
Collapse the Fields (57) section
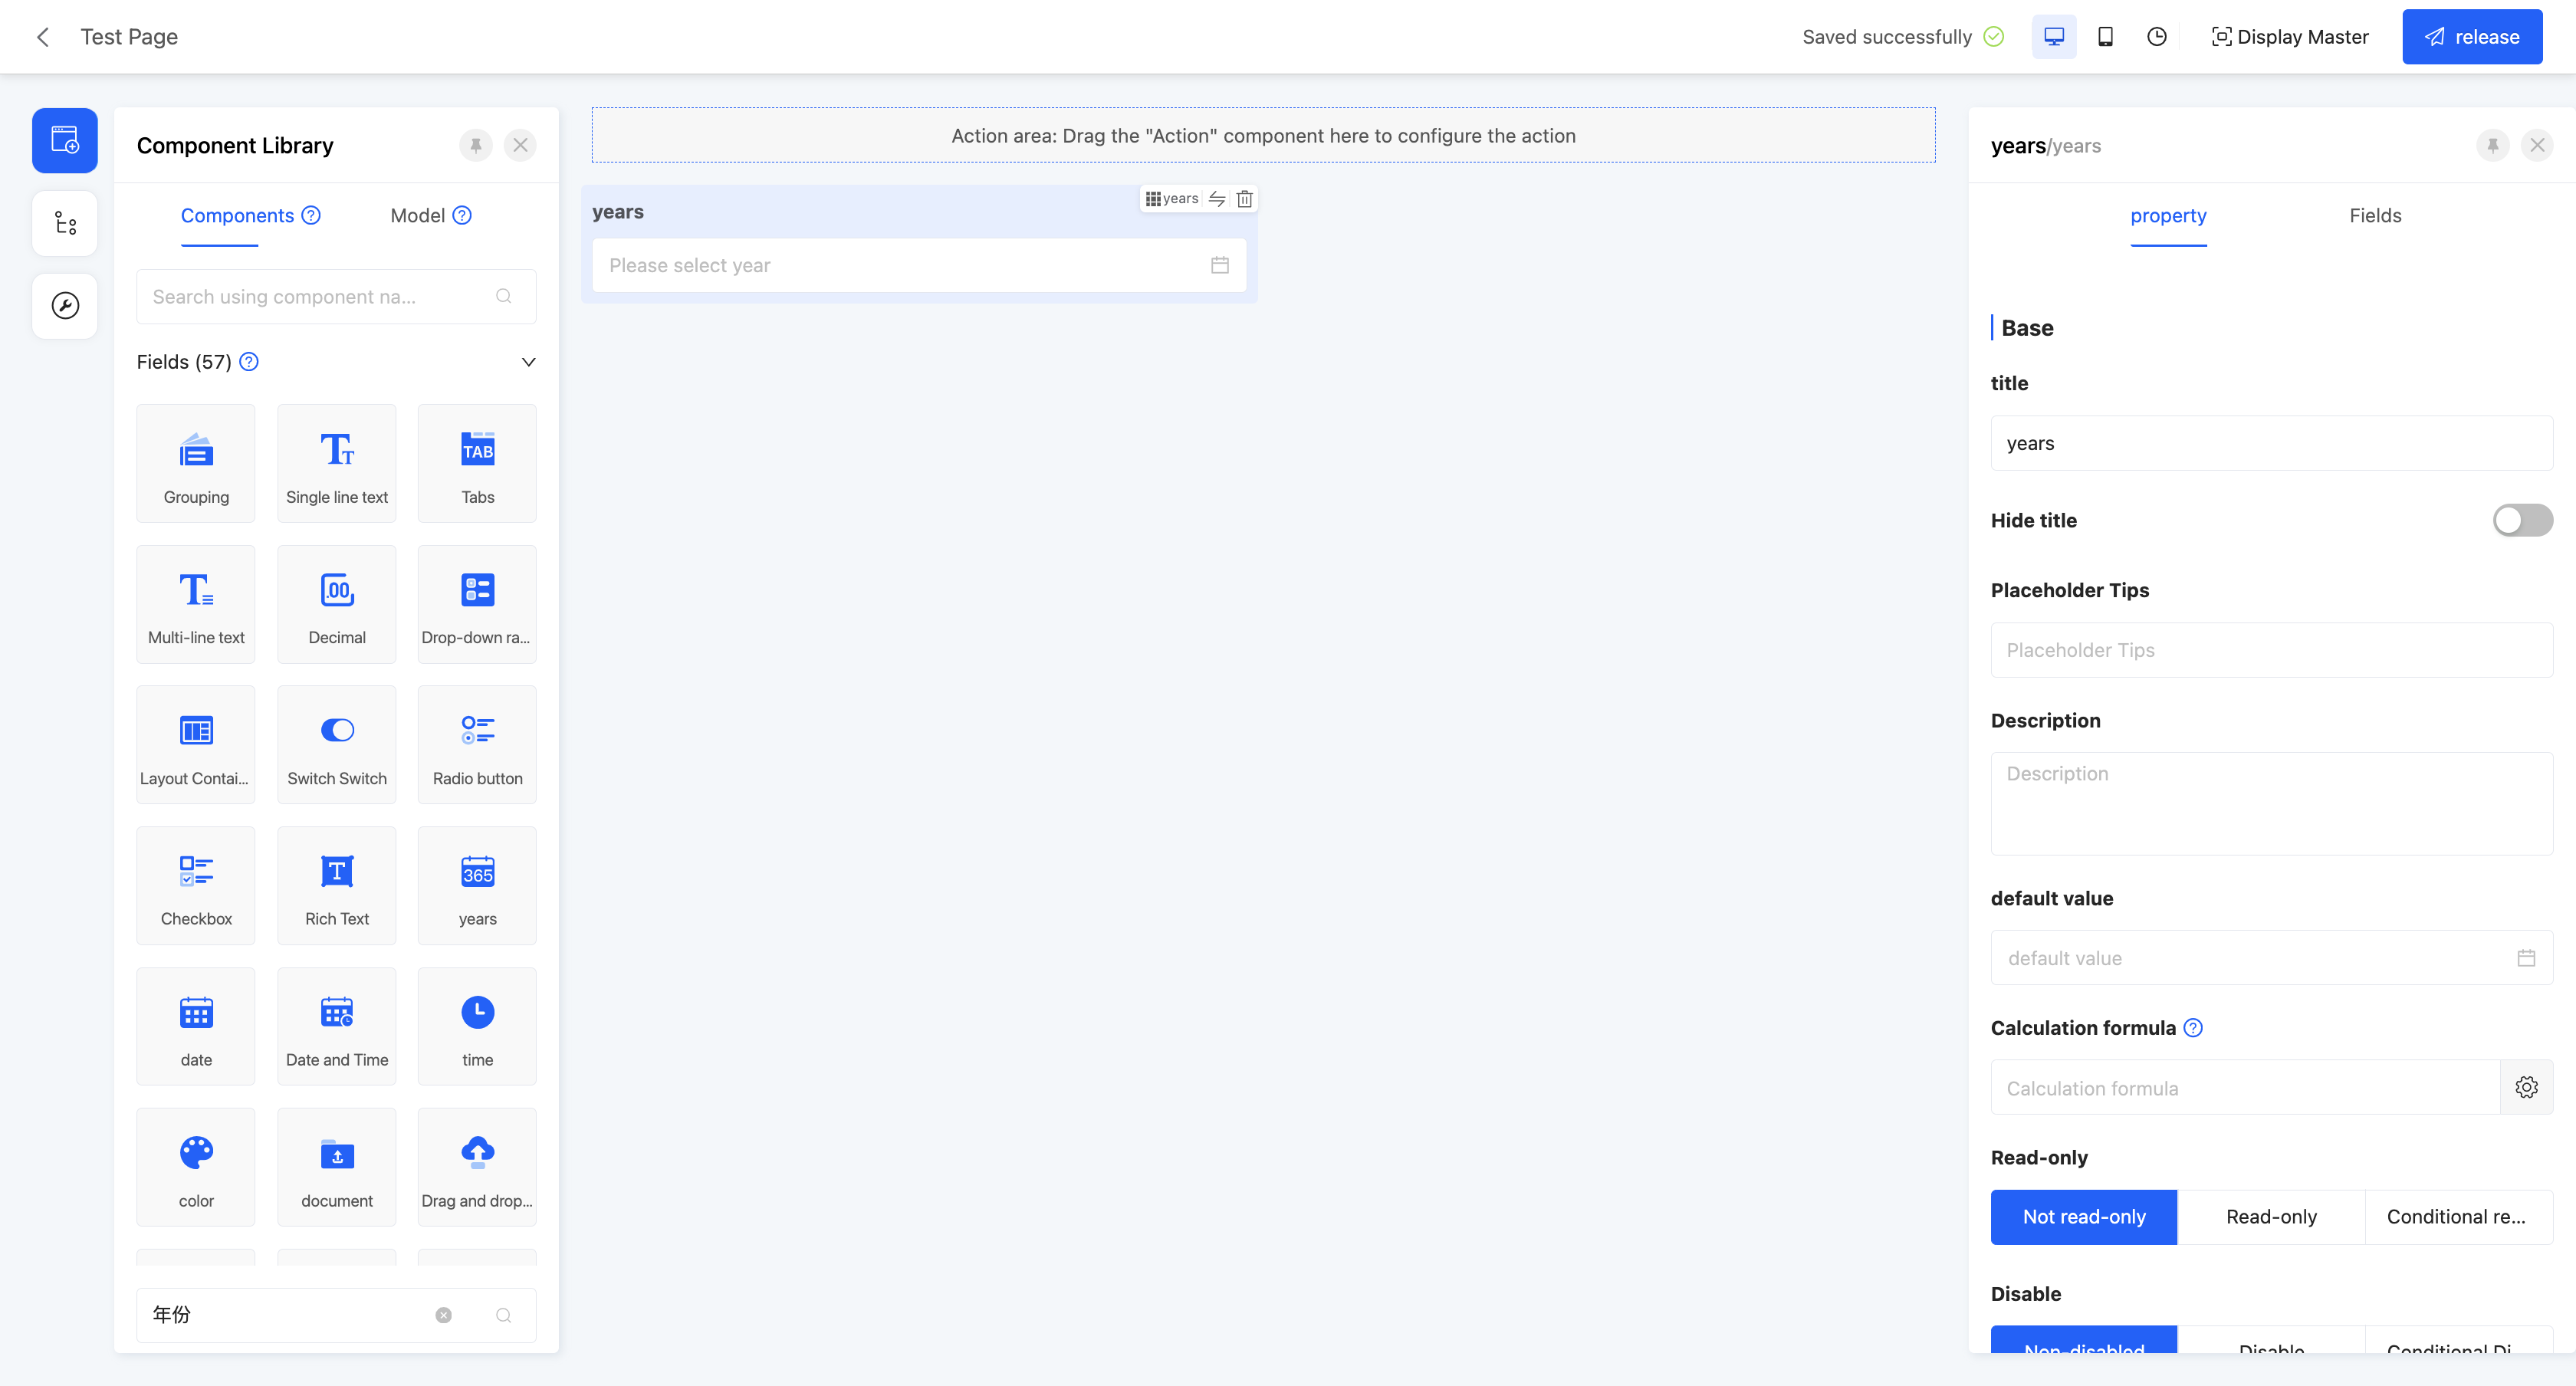pyautogui.click(x=528, y=362)
